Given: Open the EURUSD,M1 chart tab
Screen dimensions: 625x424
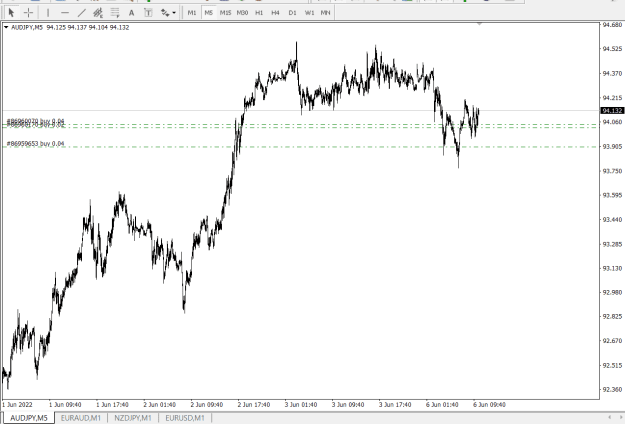Looking at the screenshot, I should pyautogui.click(x=185, y=418).
